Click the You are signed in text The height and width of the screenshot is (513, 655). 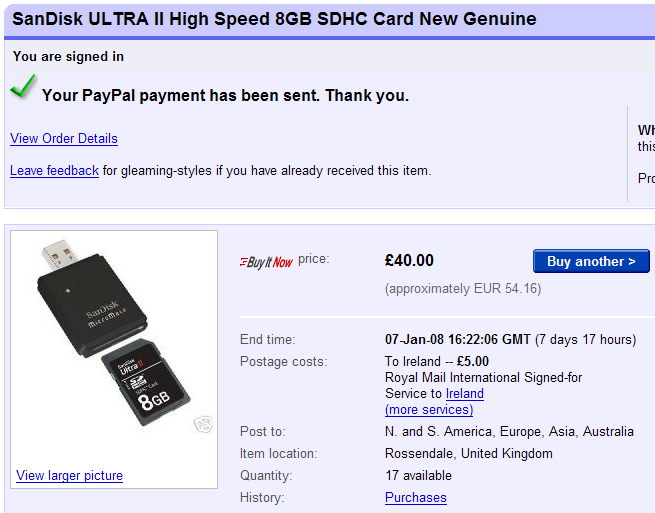pyautogui.click(x=68, y=56)
